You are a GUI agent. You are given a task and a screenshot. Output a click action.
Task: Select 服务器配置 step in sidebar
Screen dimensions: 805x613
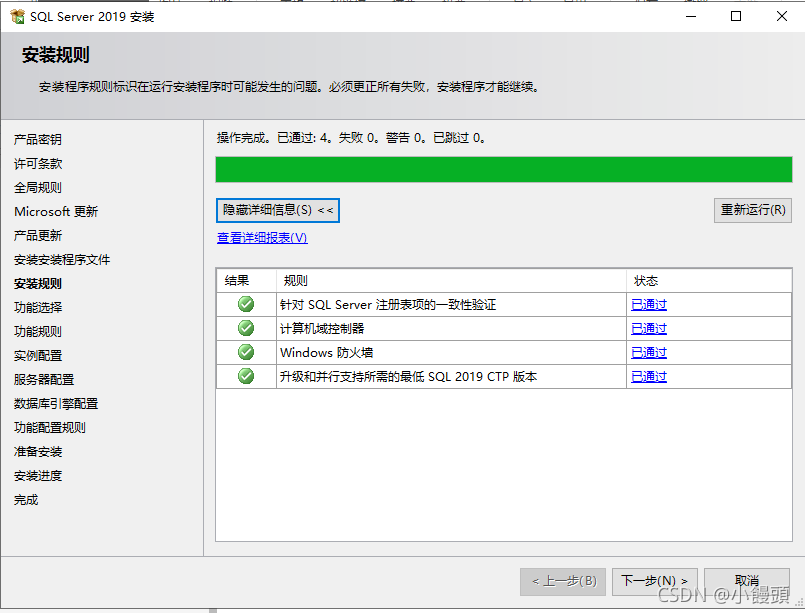[x=44, y=379]
